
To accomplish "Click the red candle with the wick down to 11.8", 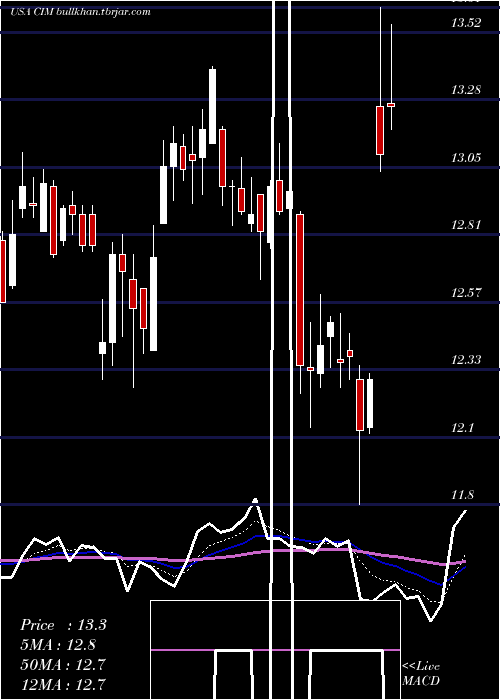I will click(x=360, y=405).
